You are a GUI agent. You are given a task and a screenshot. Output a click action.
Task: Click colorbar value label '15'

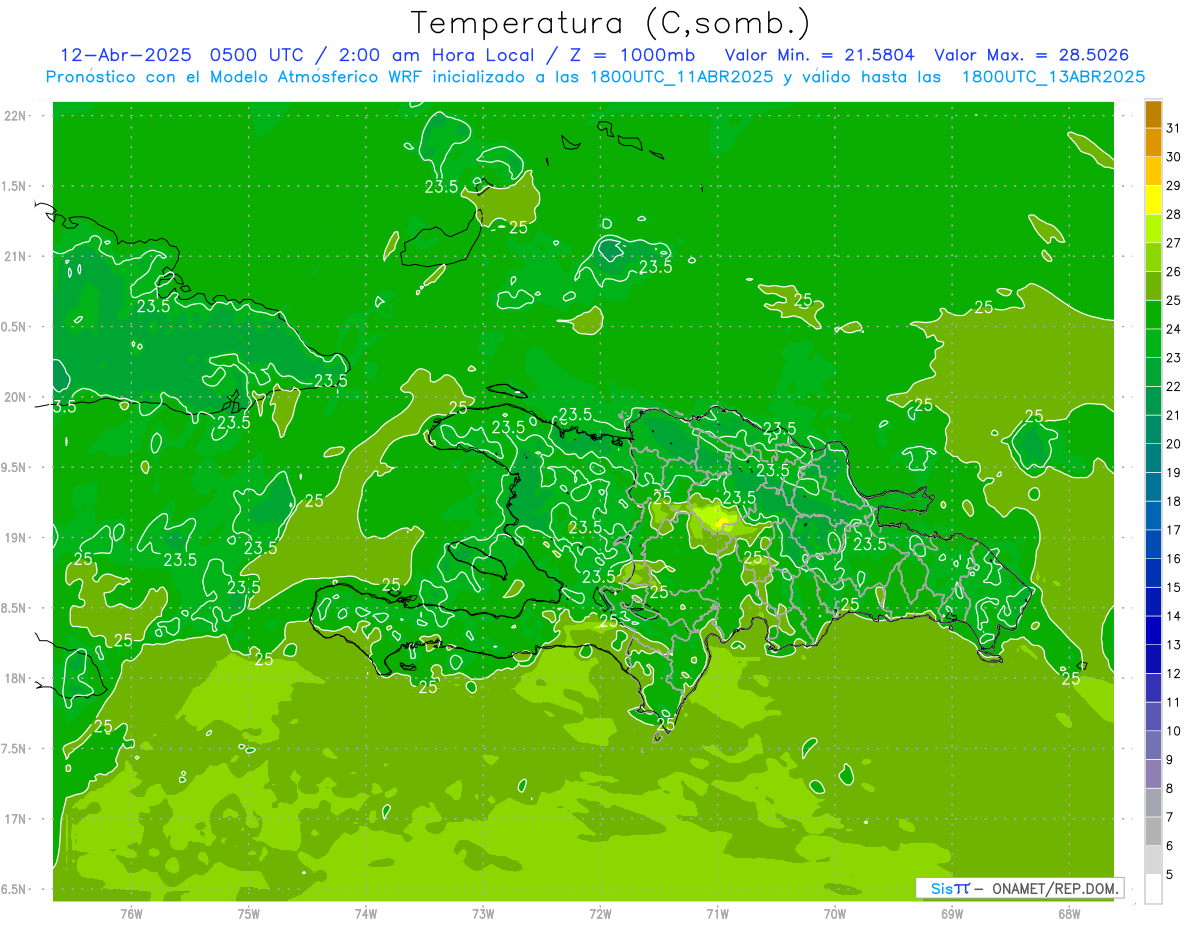click(x=1174, y=587)
